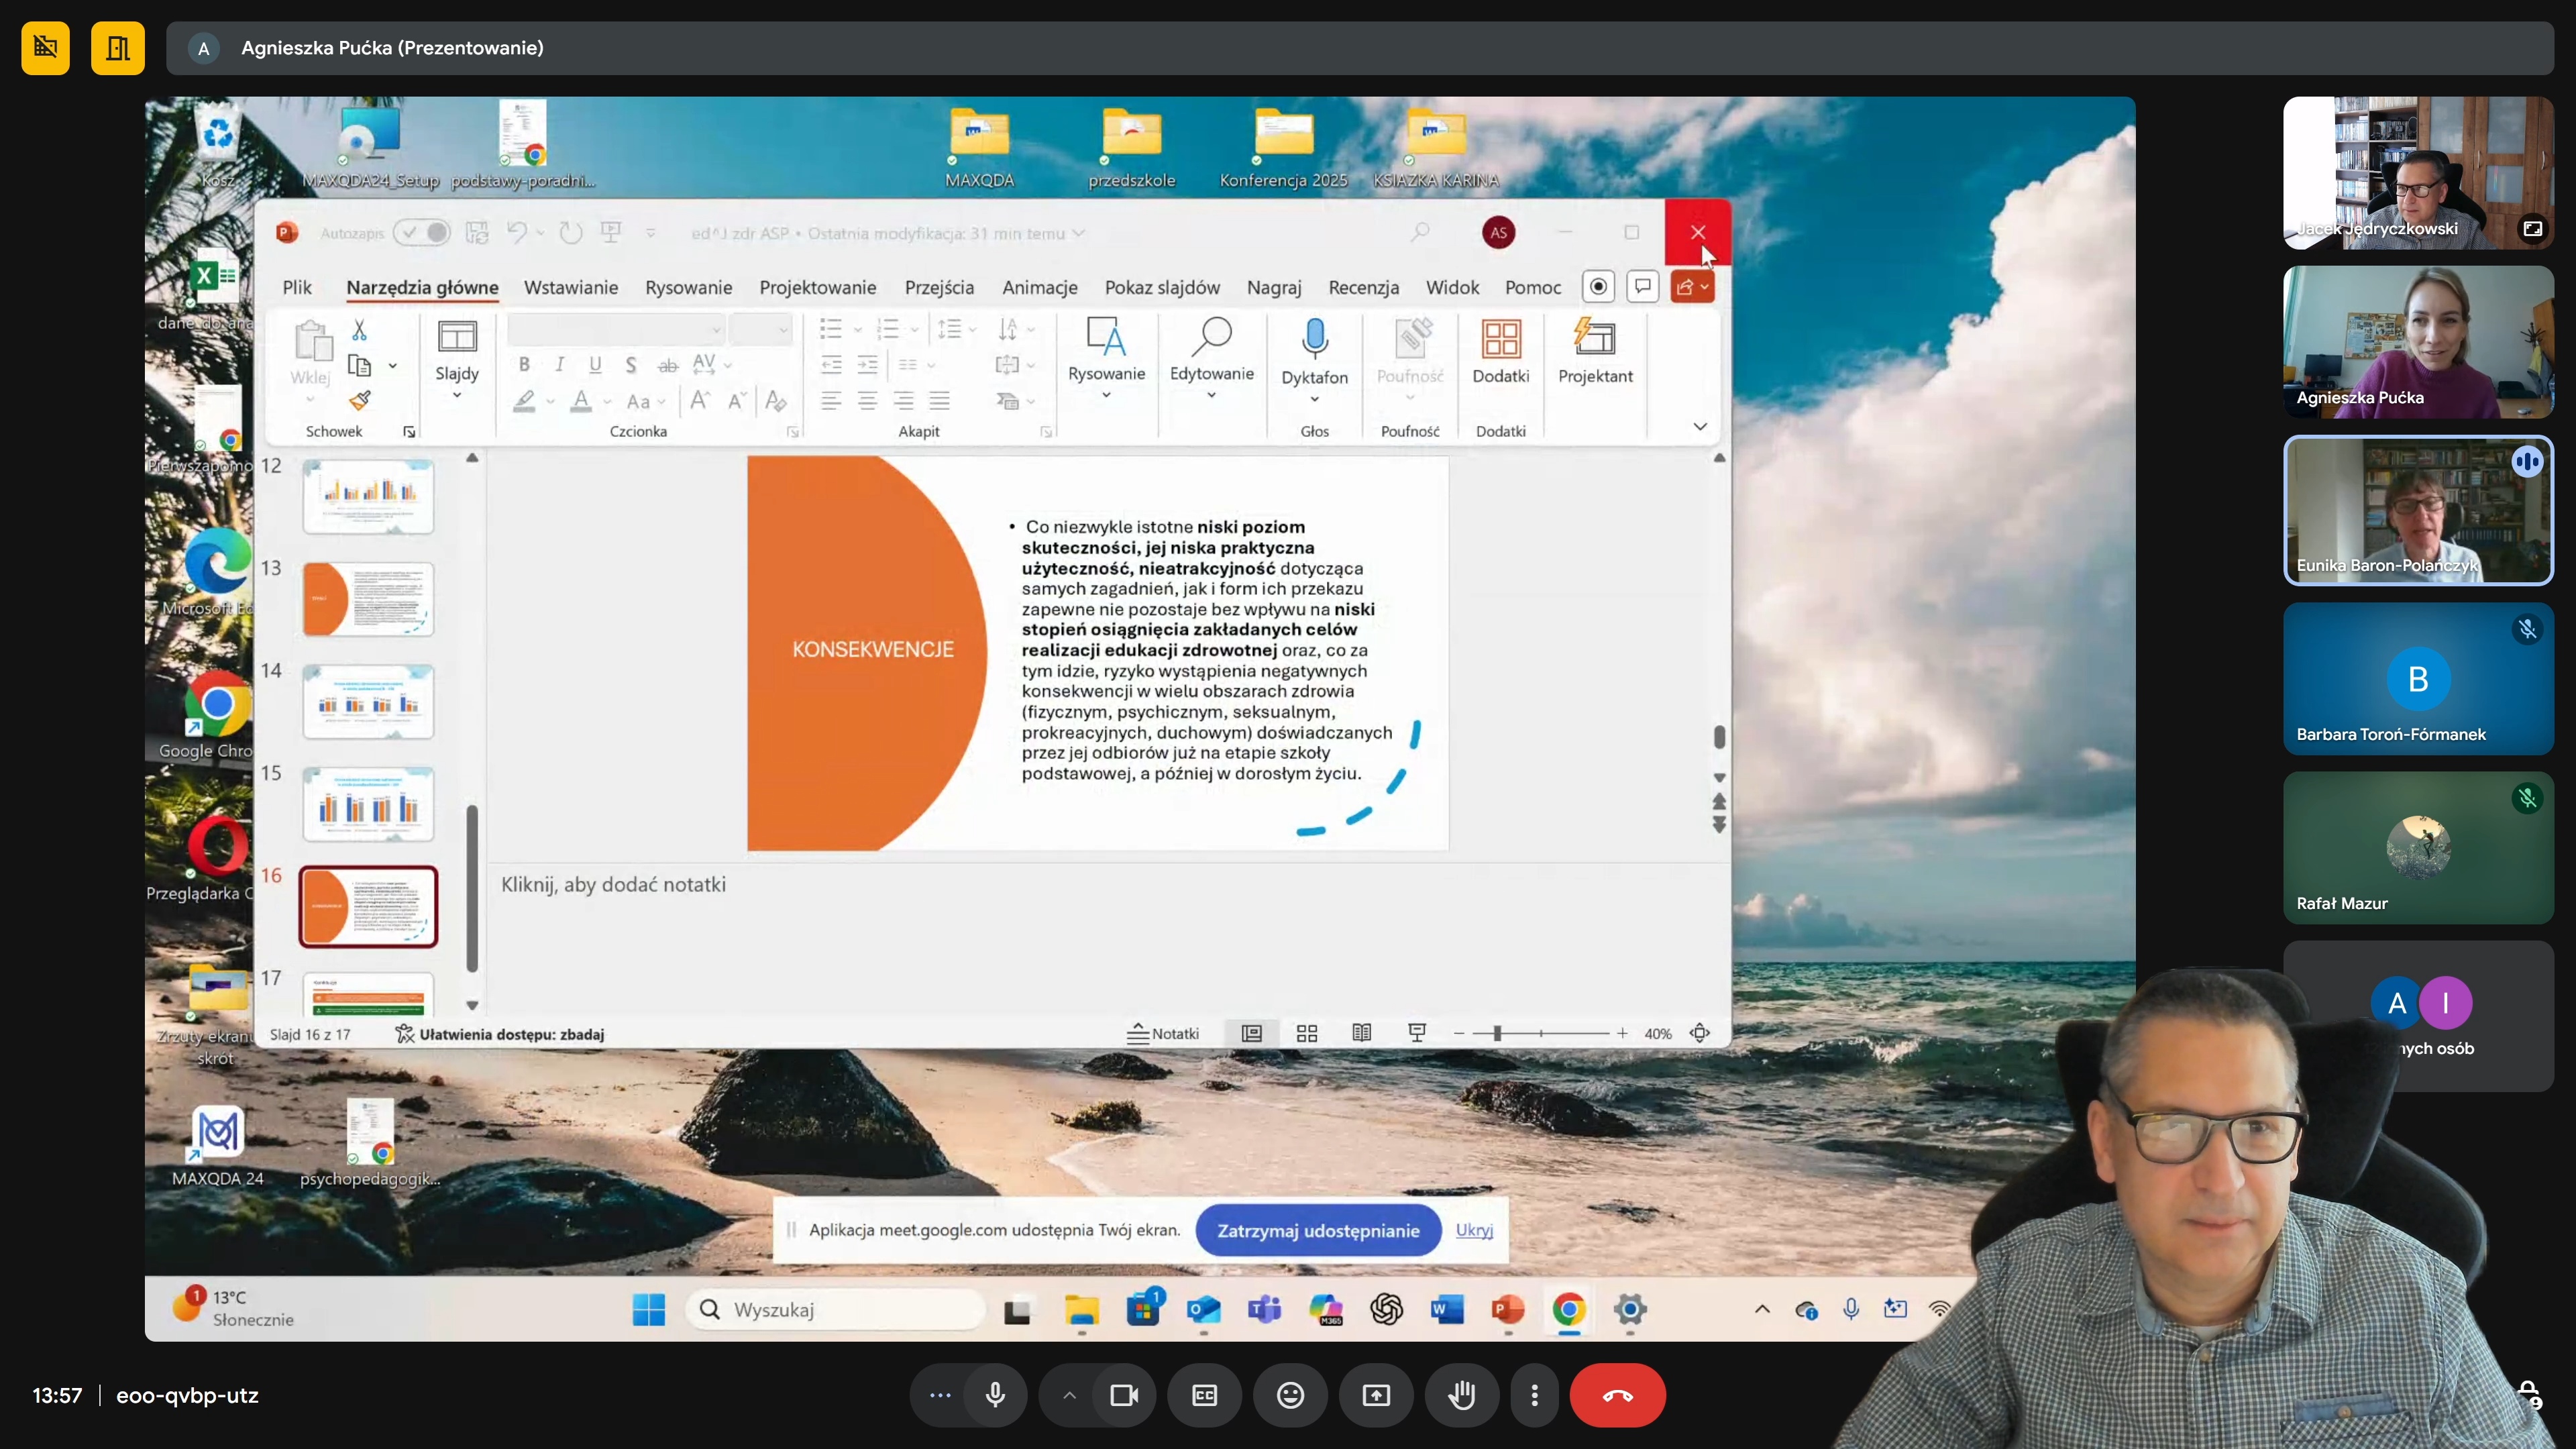This screenshot has width=2576, height=1449.
Task: Open the font size combo box
Action: [x=760, y=329]
